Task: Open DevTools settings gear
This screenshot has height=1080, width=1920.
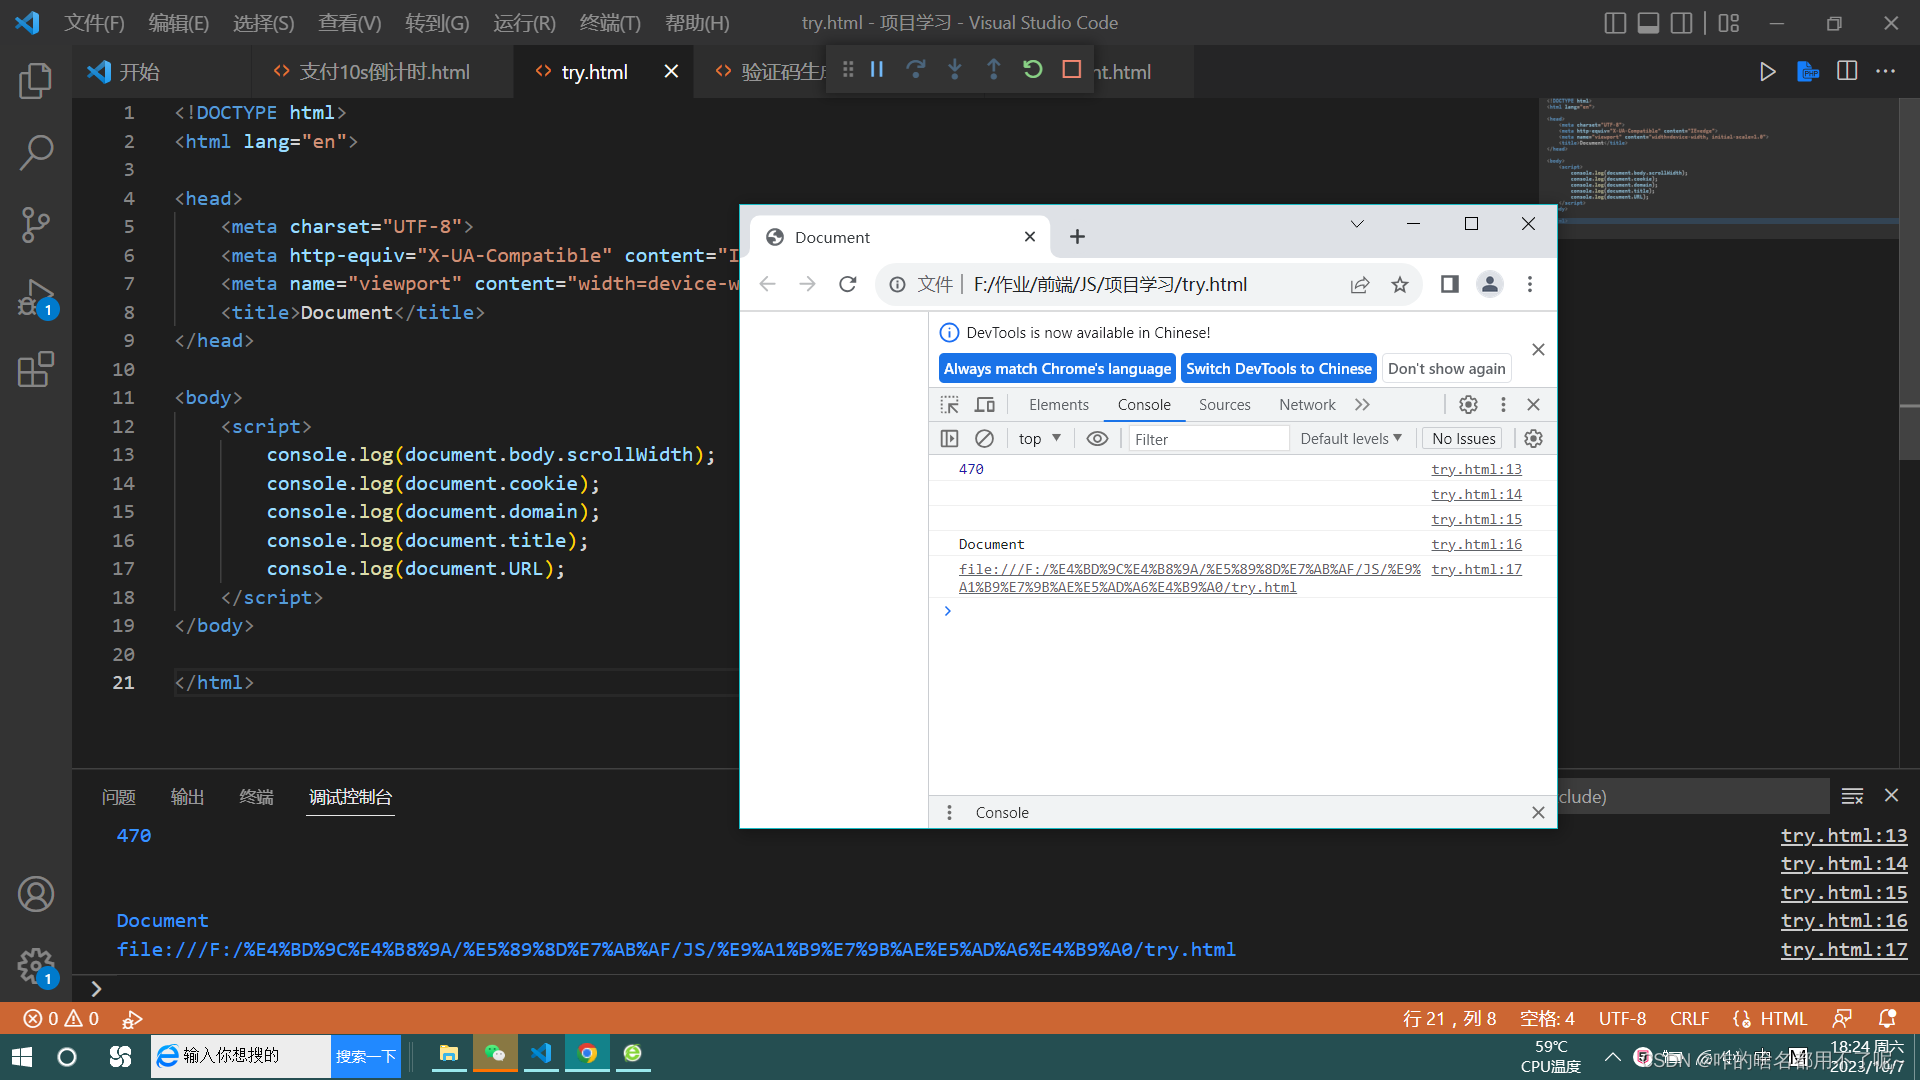Action: [x=1468, y=404]
